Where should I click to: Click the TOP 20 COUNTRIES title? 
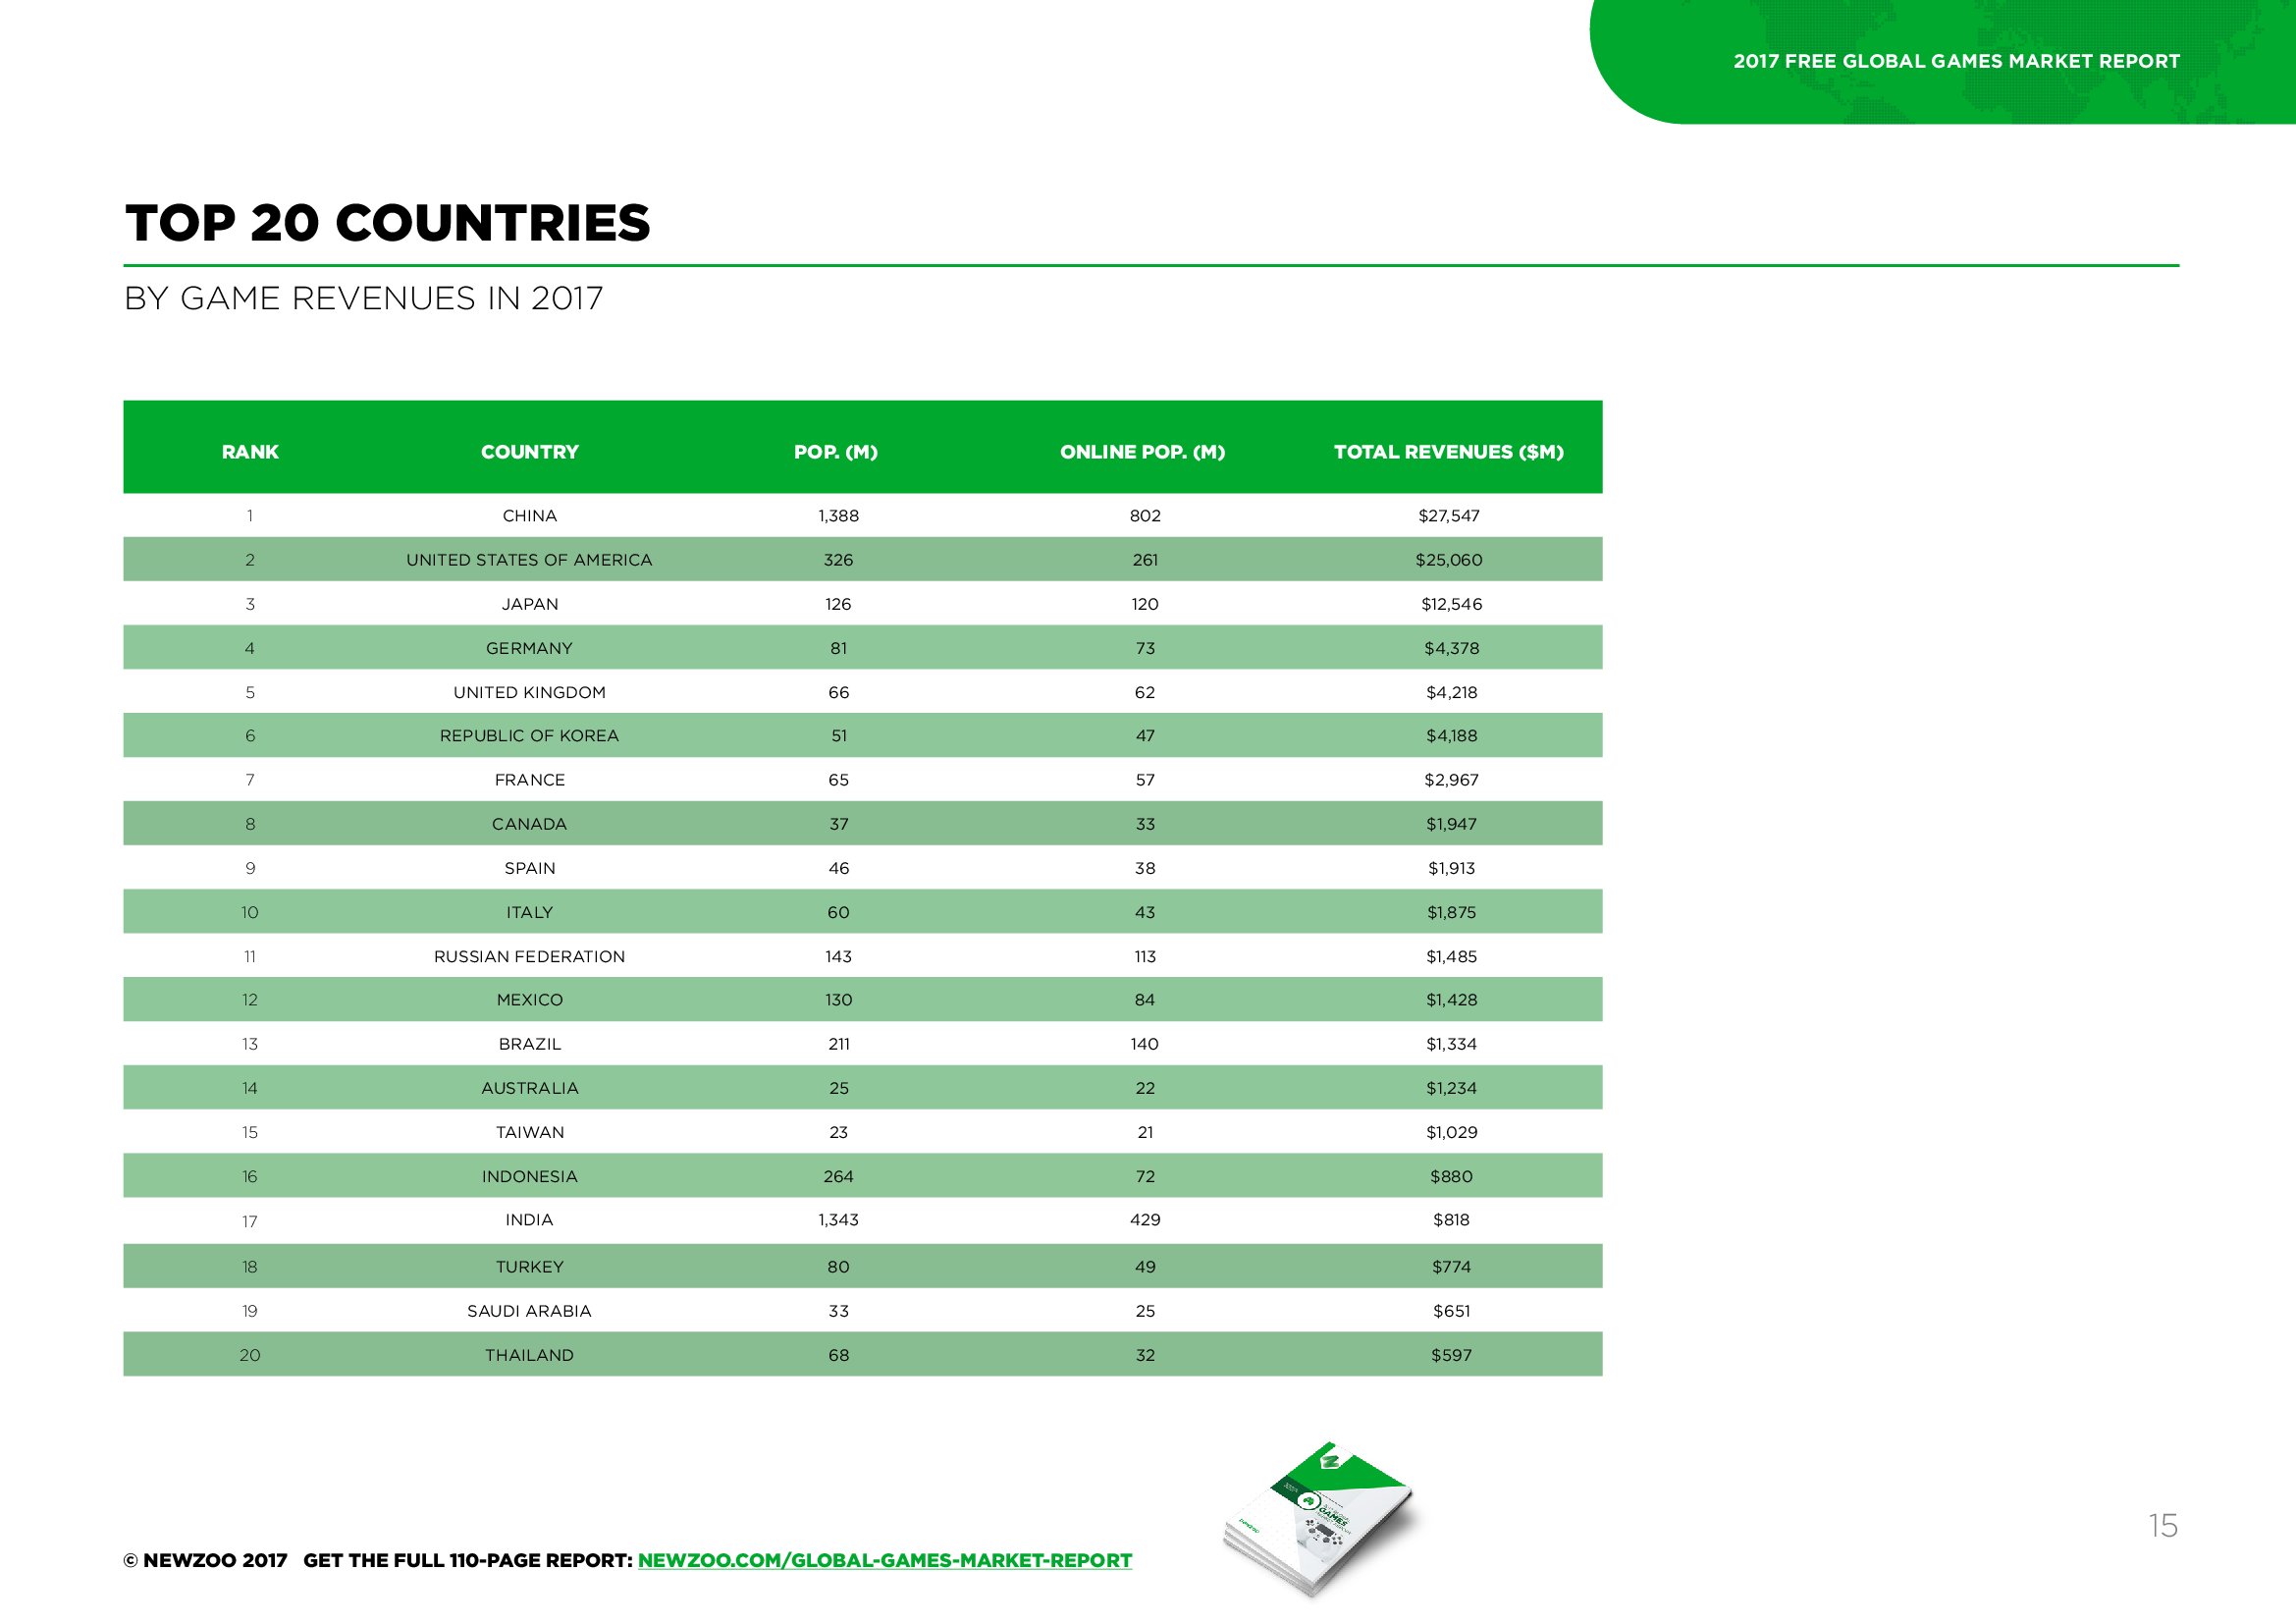[387, 222]
